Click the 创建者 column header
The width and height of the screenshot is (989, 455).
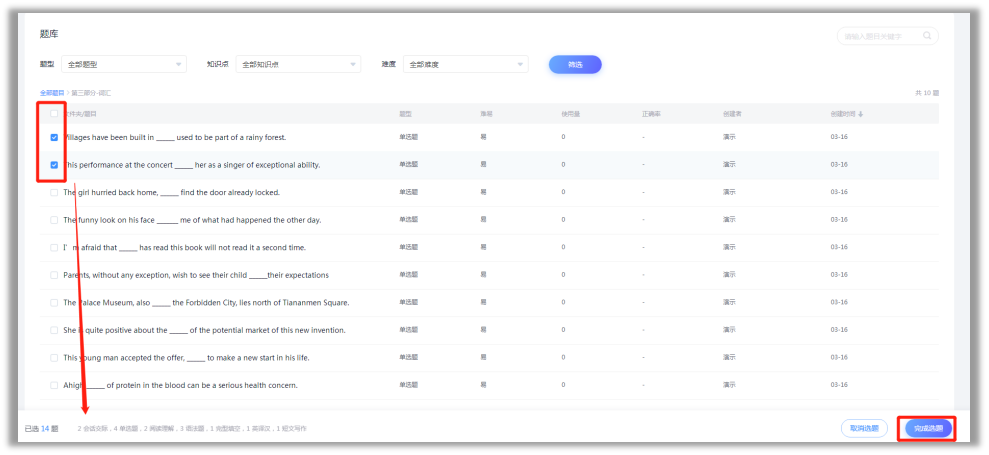point(732,114)
